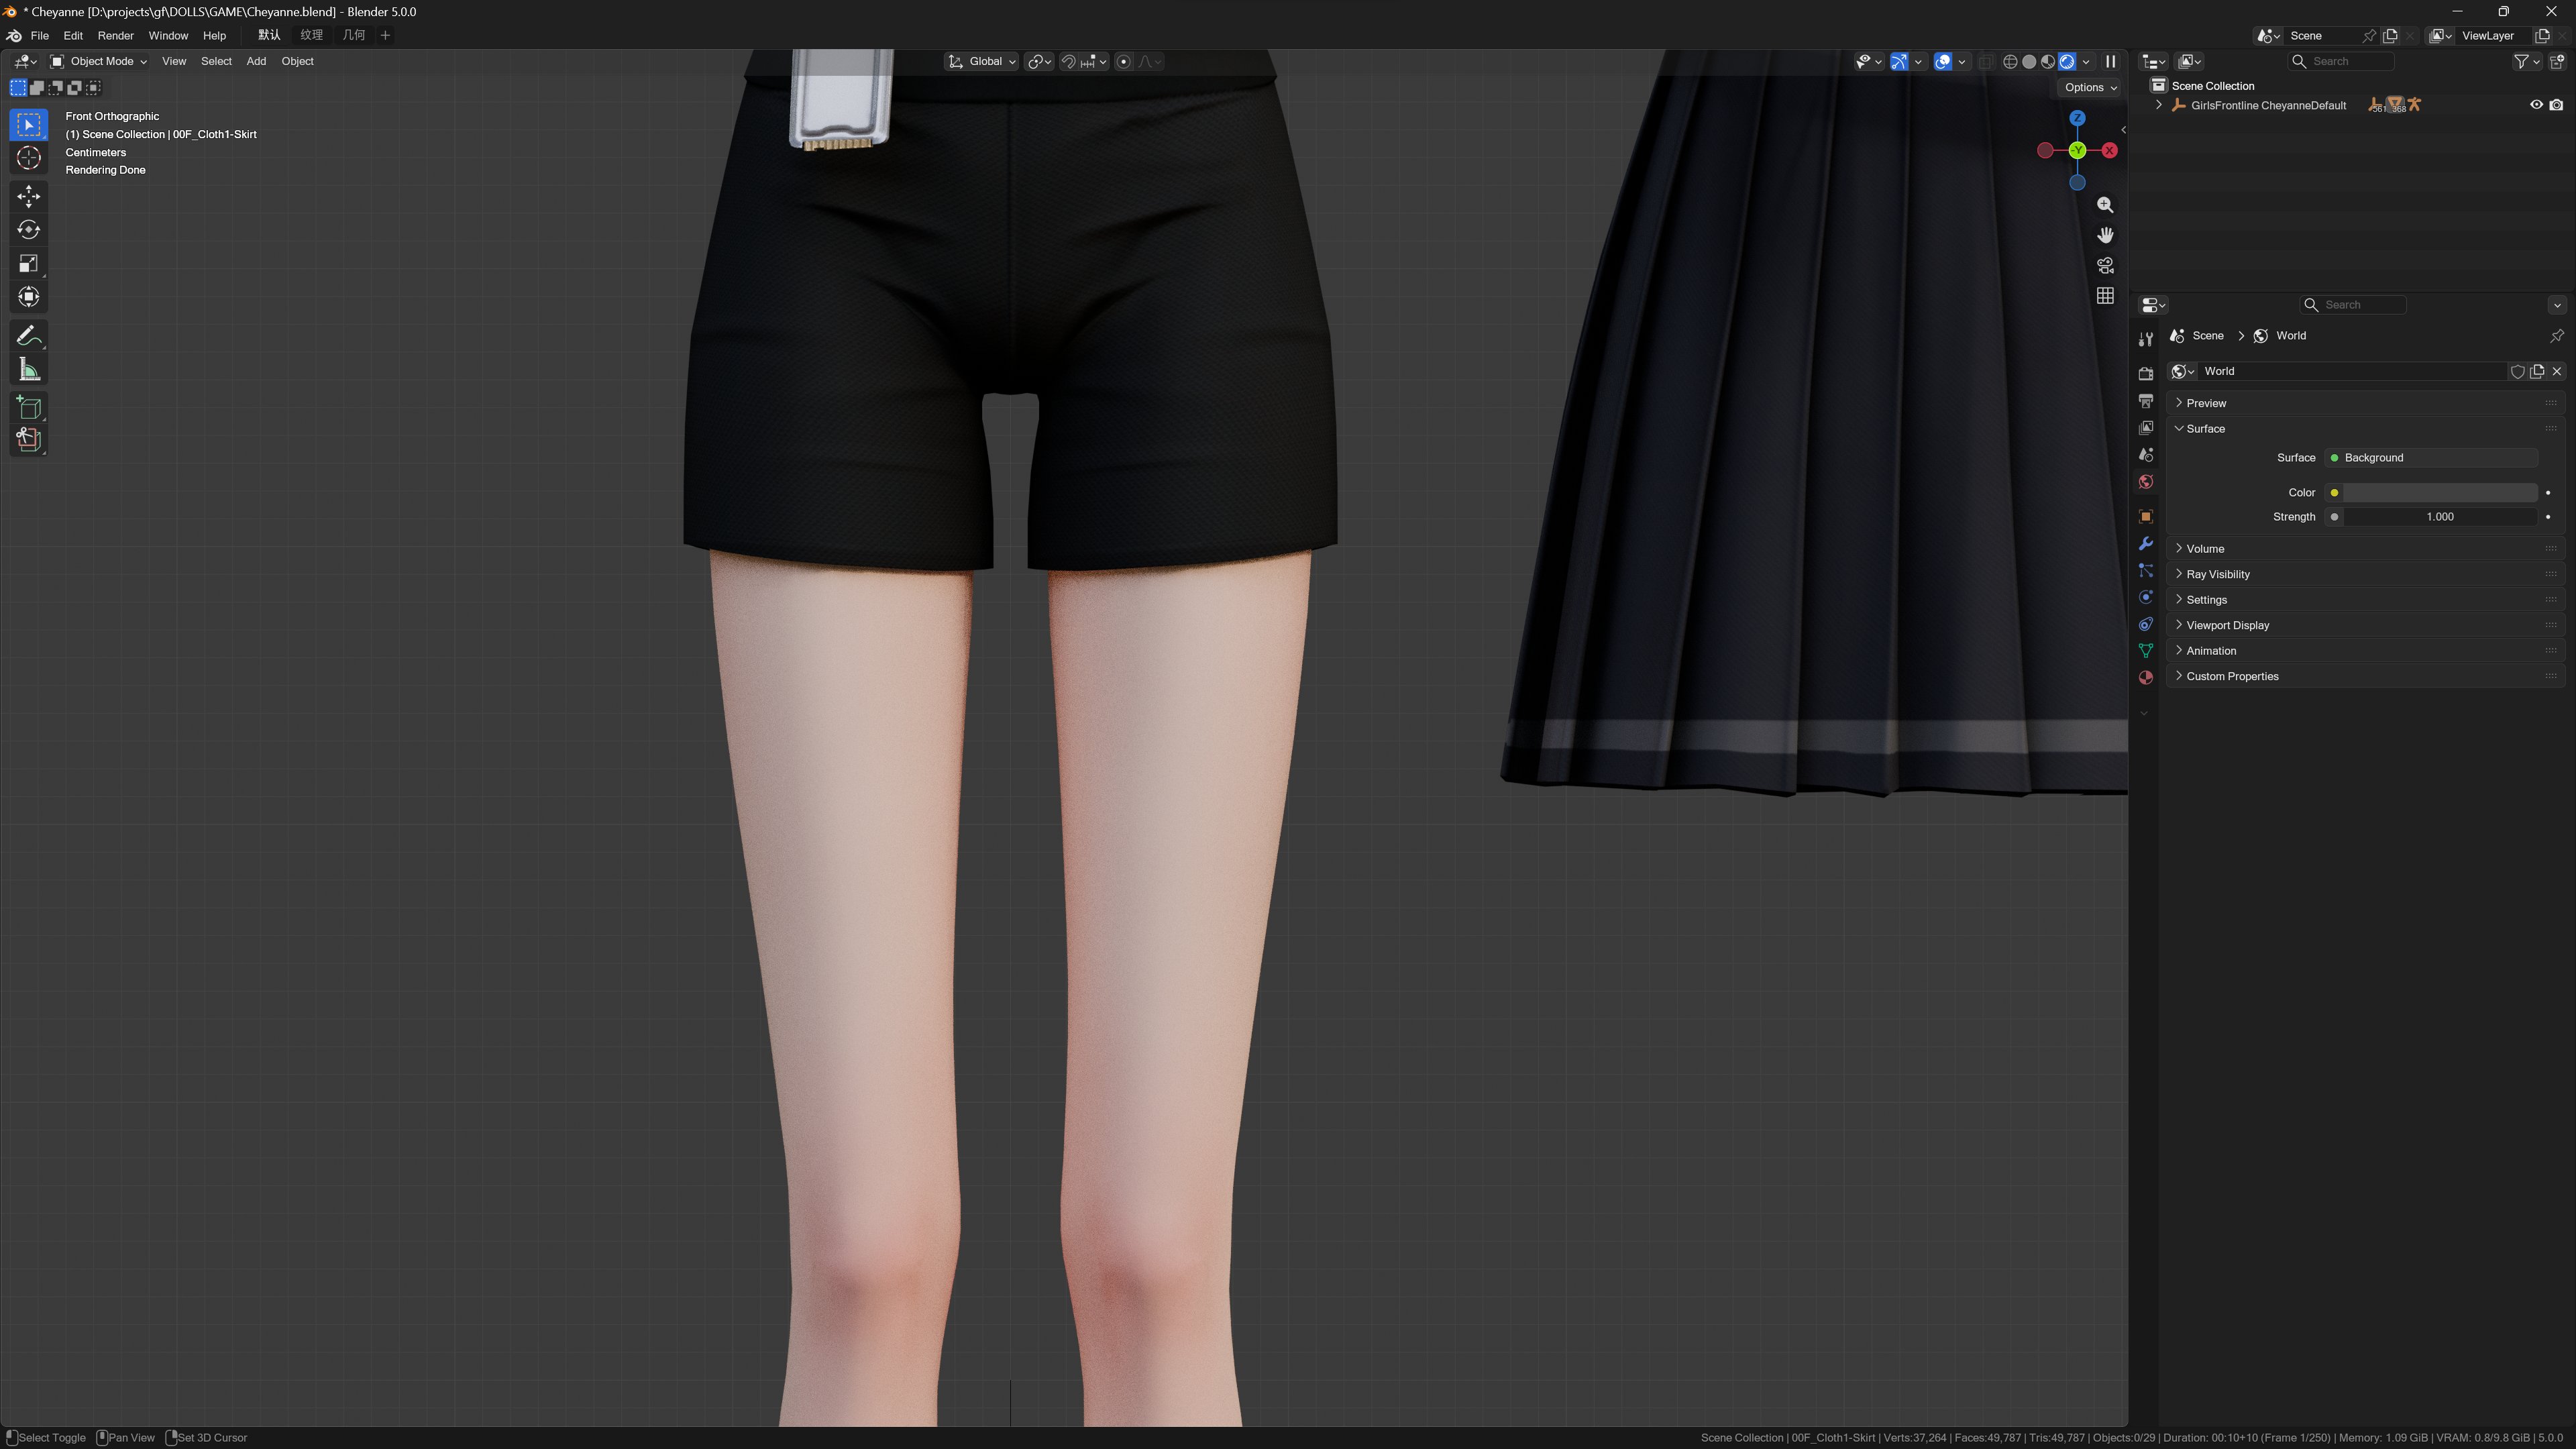Select the Rotate tool
This screenshot has height=1449, width=2576.
pos(28,229)
